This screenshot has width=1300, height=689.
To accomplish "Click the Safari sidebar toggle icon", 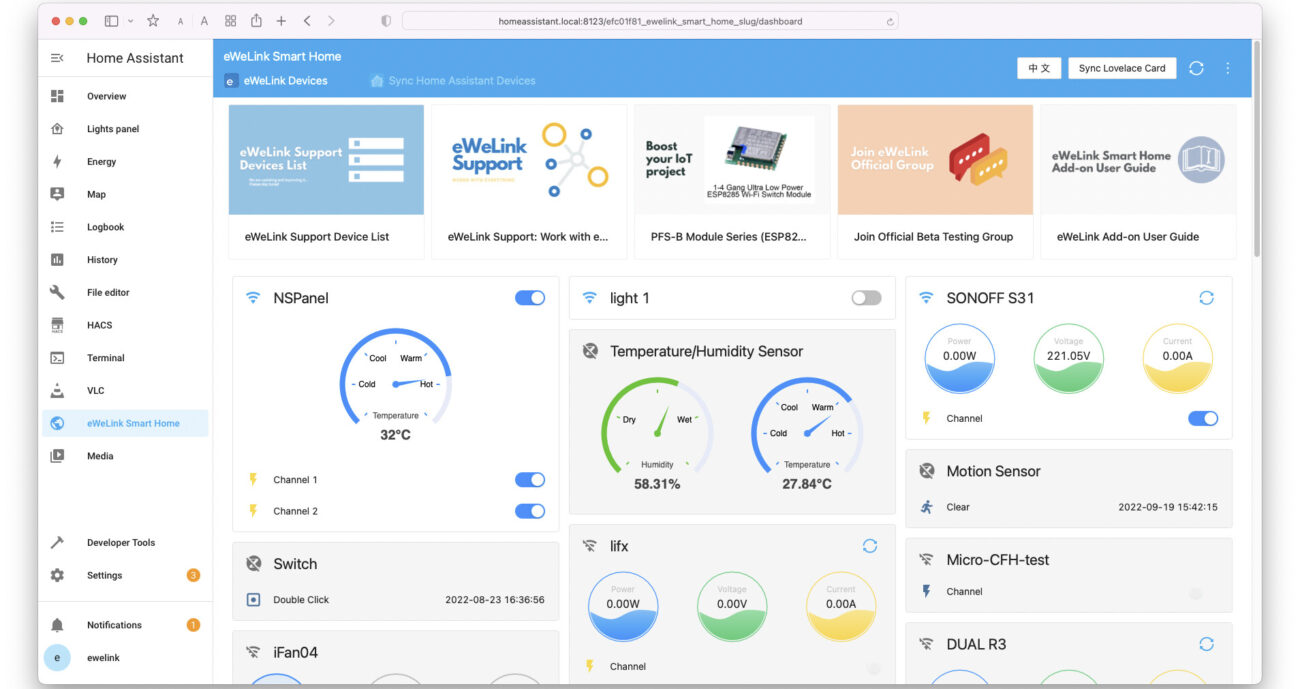I will 111,21.
